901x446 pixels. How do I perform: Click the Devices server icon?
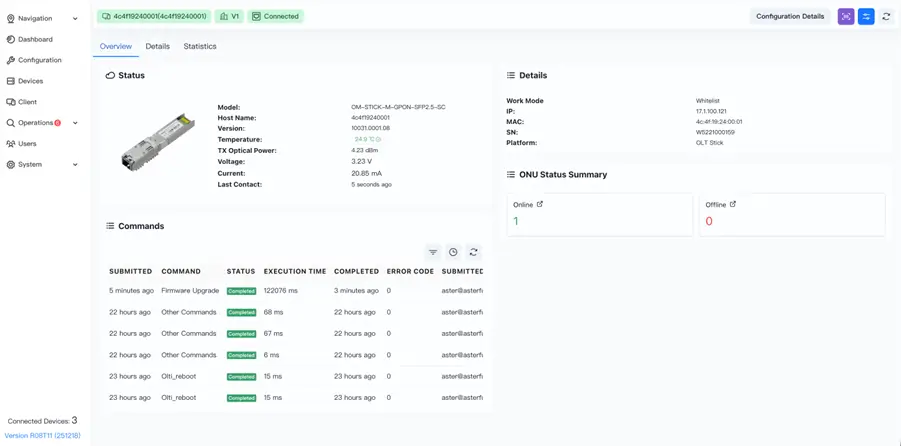tap(10, 81)
